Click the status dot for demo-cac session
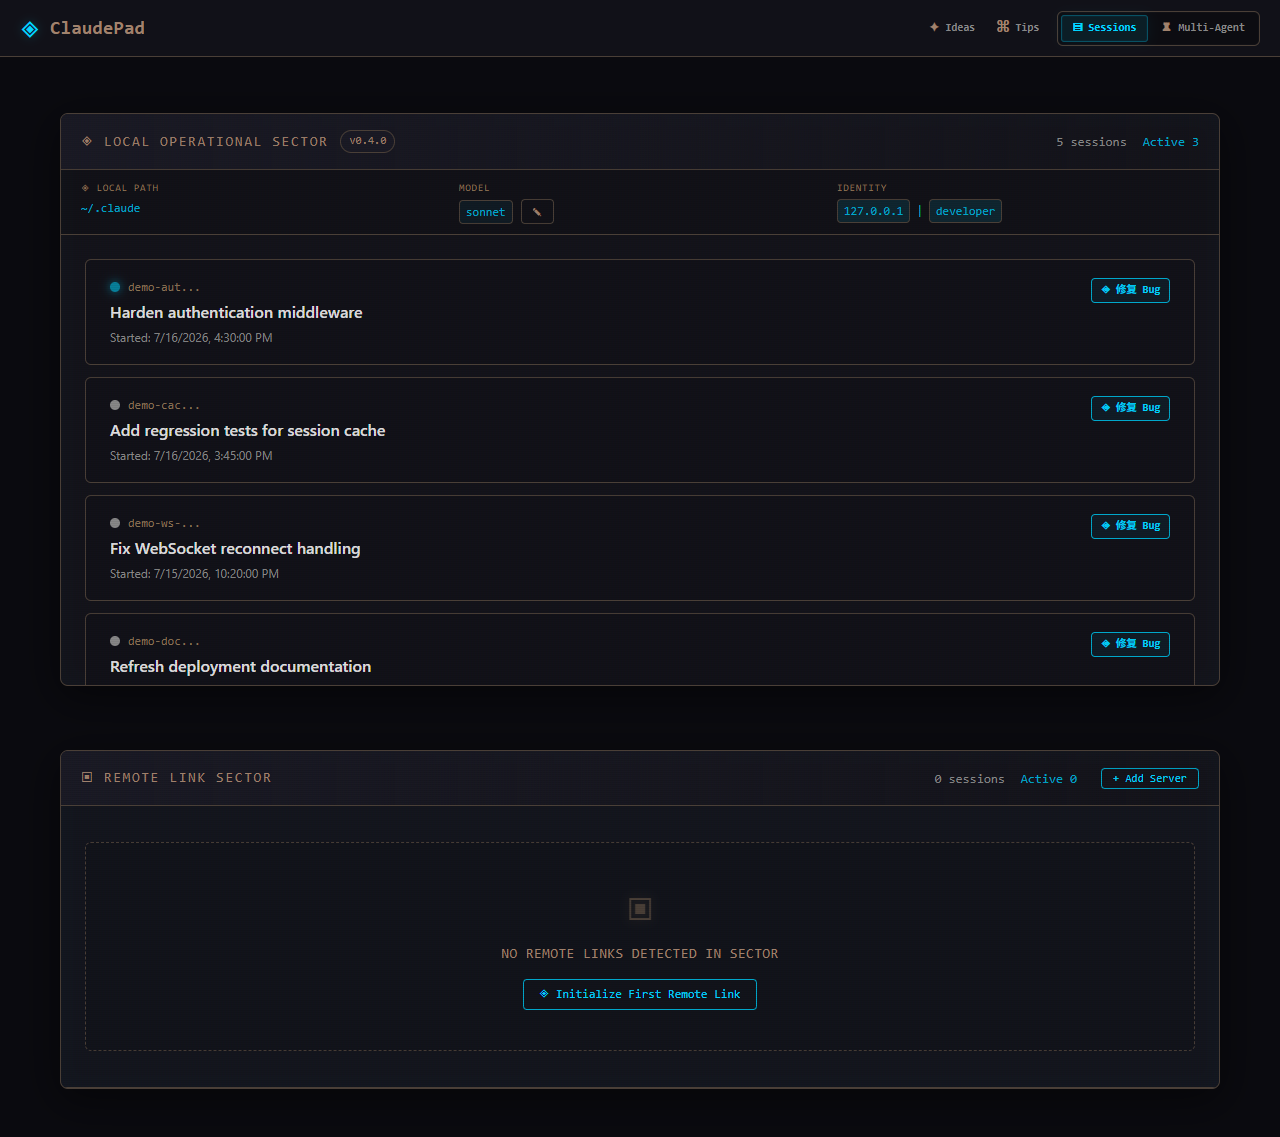The width and height of the screenshot is (1280, 1137). pyautogui.click(x=115, y=405)
